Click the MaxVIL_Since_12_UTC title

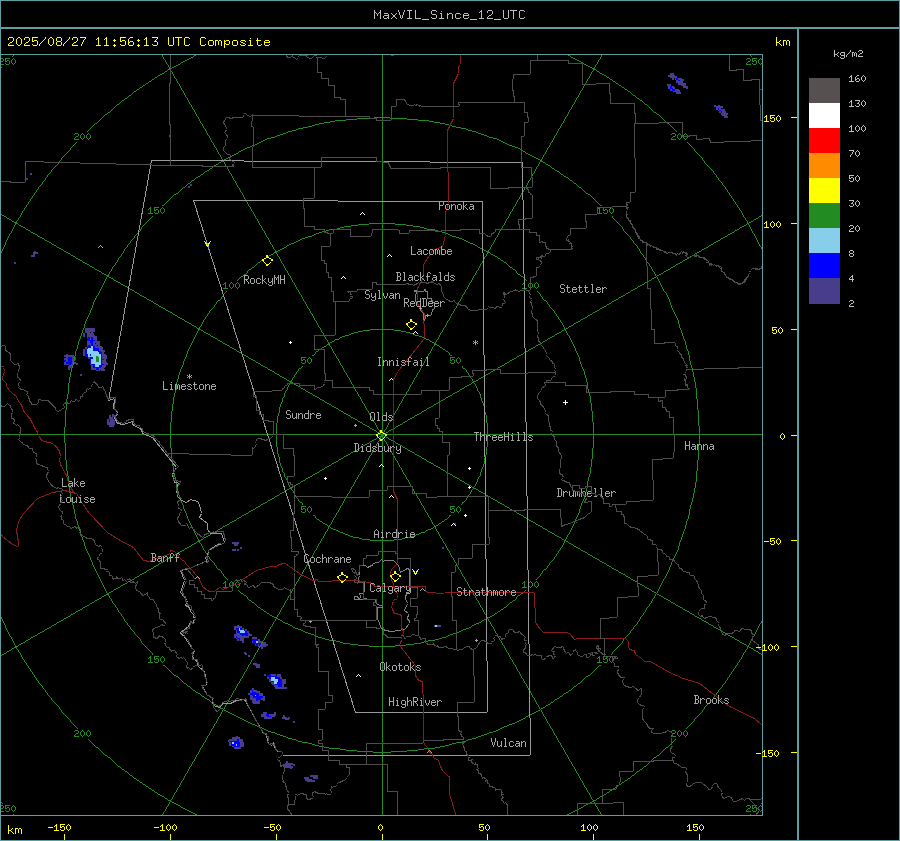pos(449,15)
